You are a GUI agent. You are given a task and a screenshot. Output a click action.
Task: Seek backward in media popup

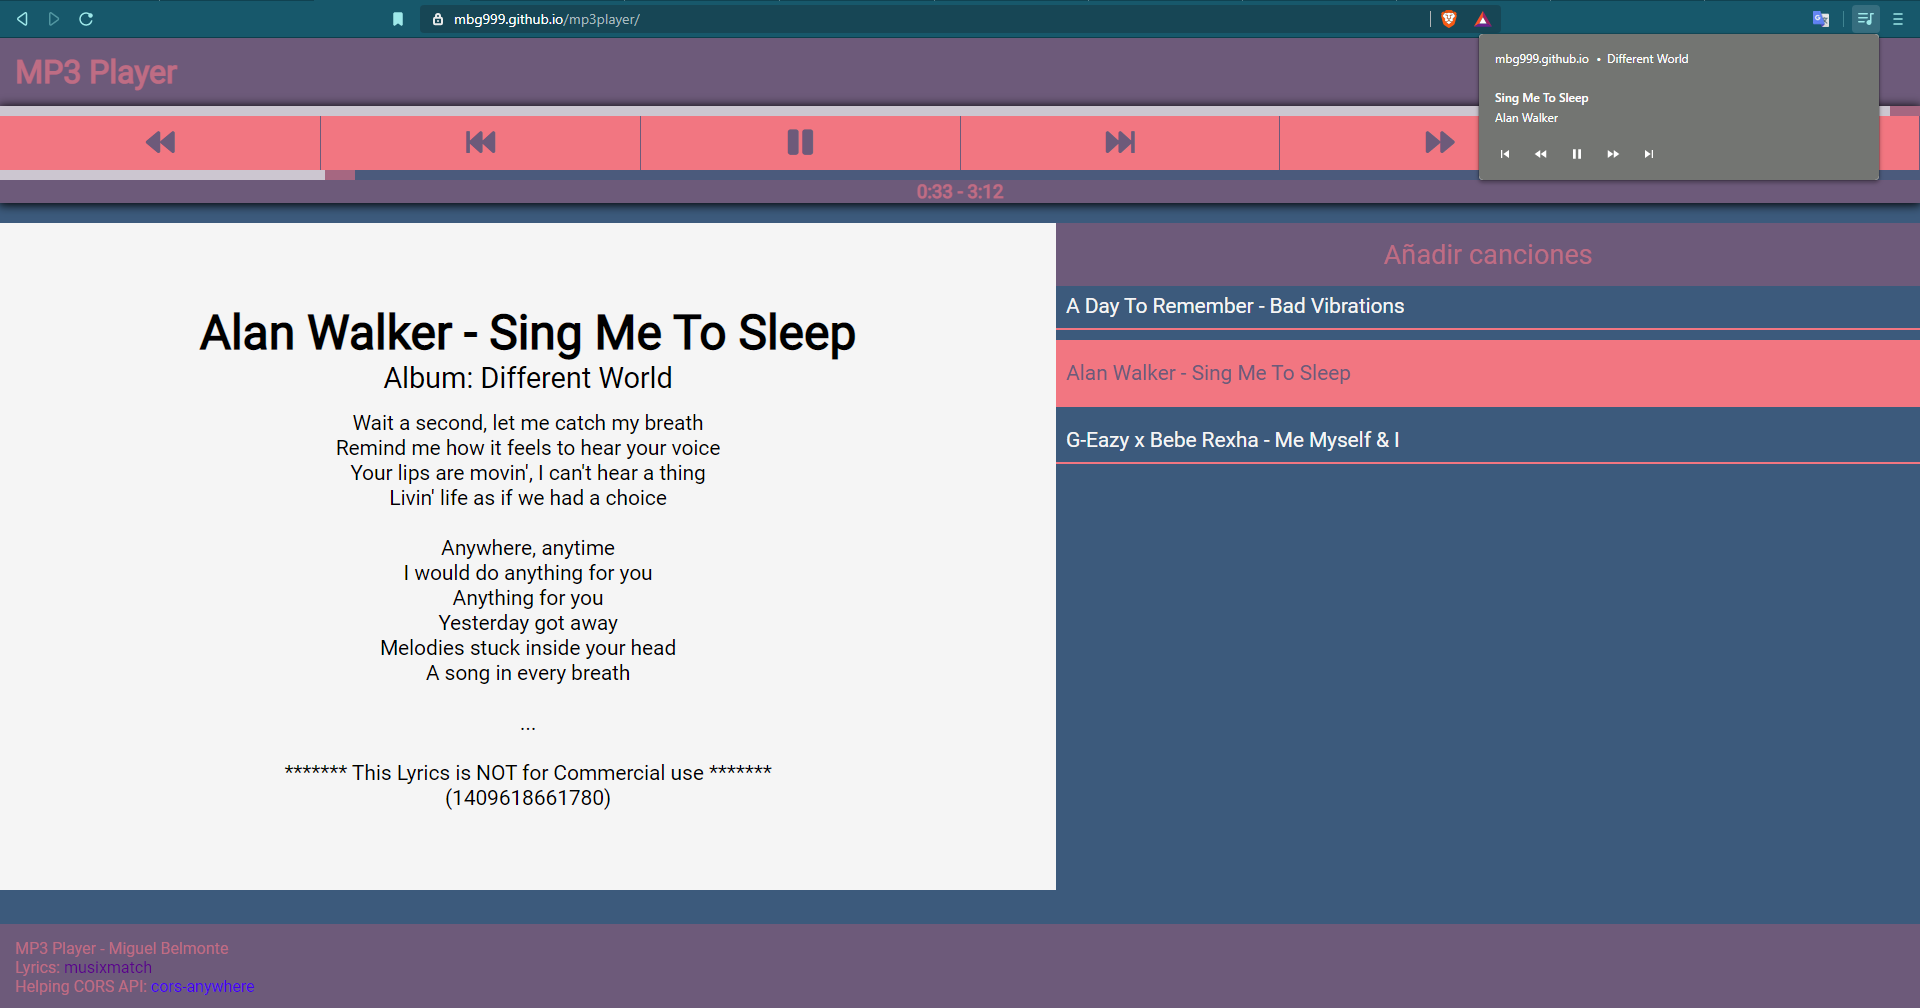tap(1541, 154)
